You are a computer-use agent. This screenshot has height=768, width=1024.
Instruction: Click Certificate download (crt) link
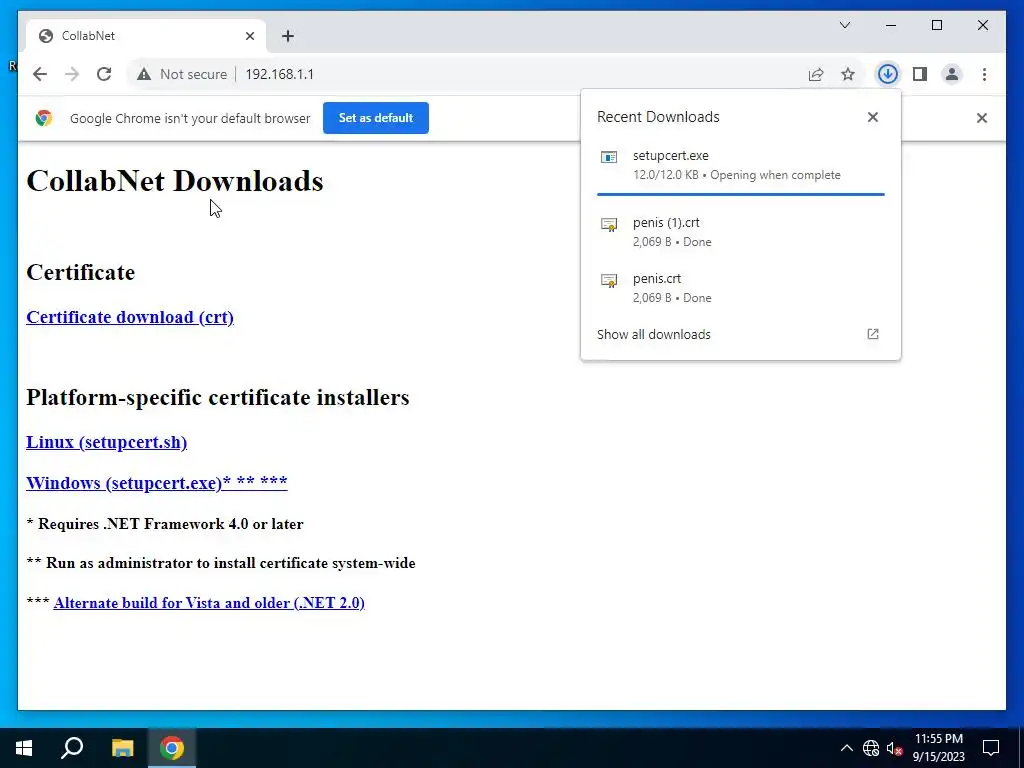pos(130,317)
